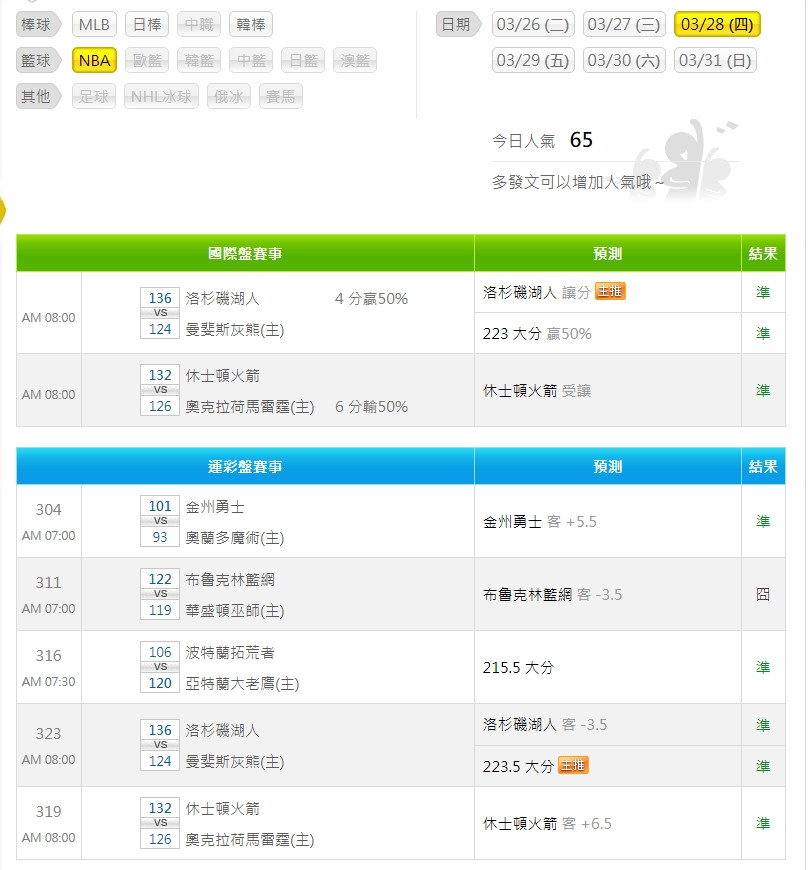808x870 pixels.
Task: Click 主推 badge beside 223.5 大分
Action: pyautogui.click(x=573, y=765)
